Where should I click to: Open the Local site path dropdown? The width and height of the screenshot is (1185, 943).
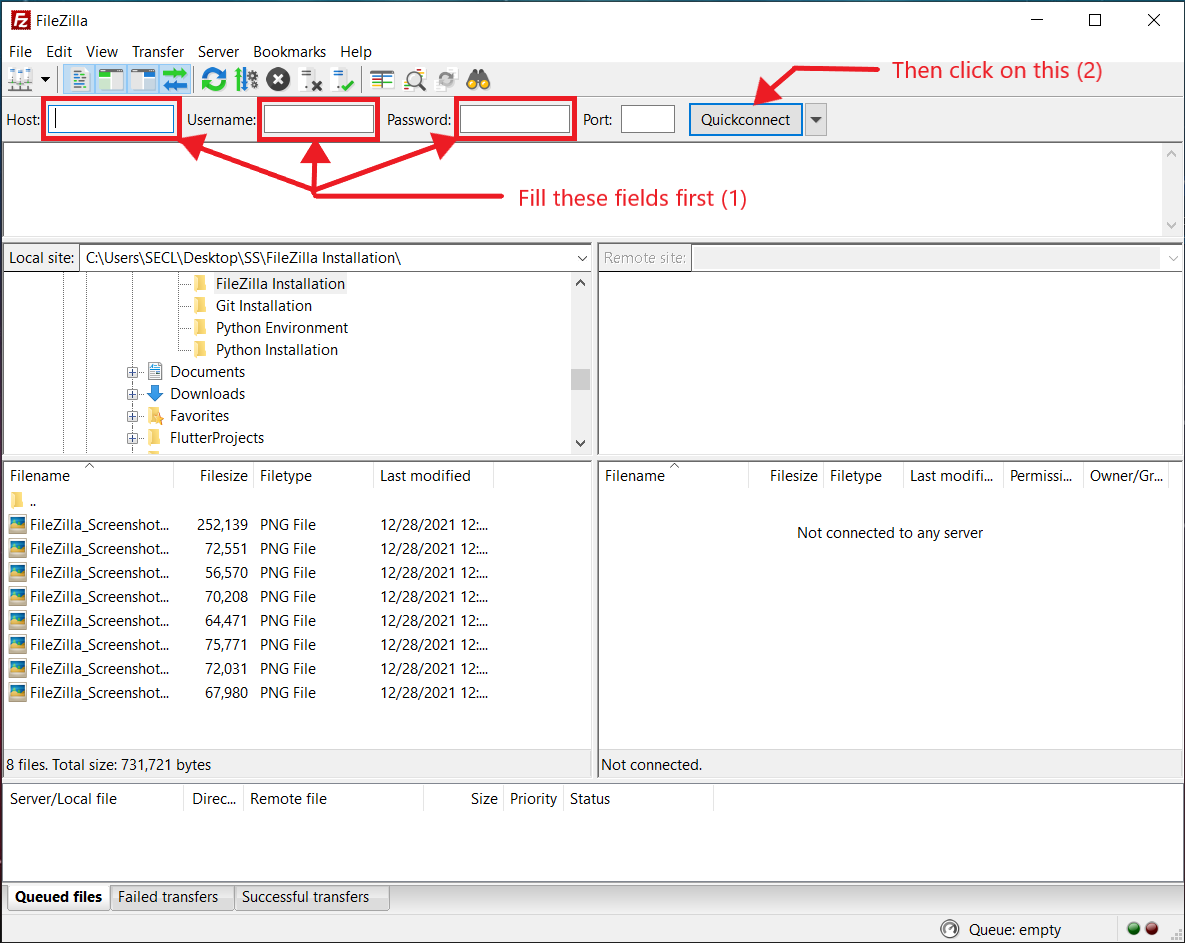point(582,258)
